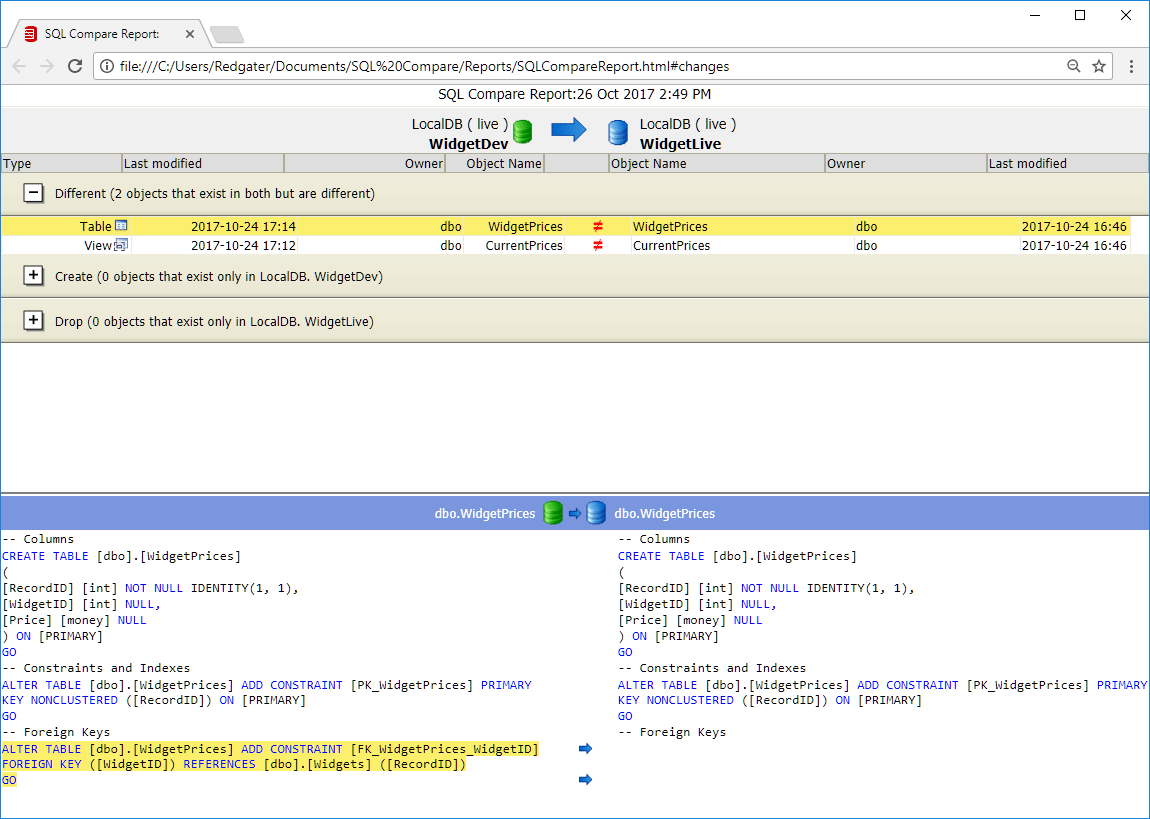This screenshot has height=819, width=1150.
Task: Click the browser forward arrow
Action: point(47,66)
